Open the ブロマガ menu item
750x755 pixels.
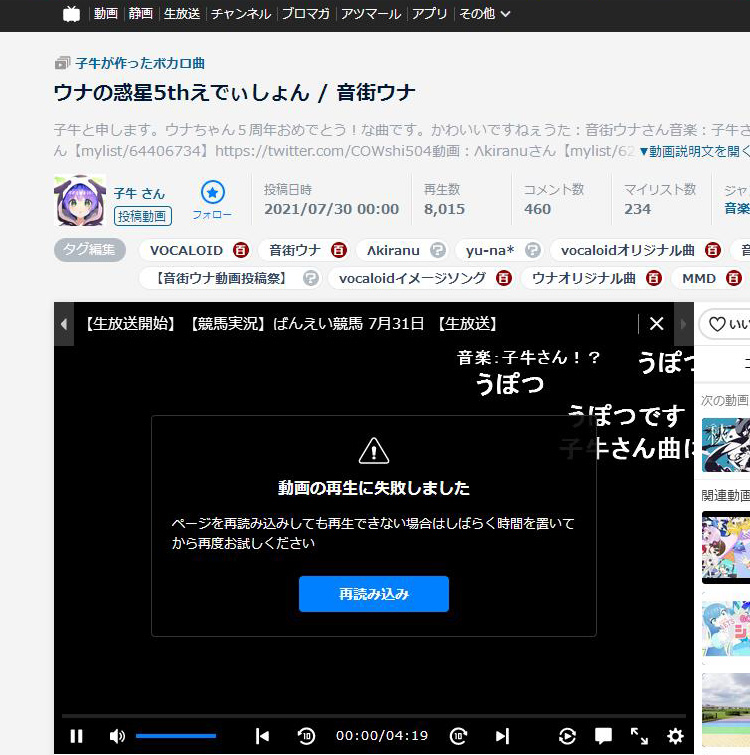(306, 13)
